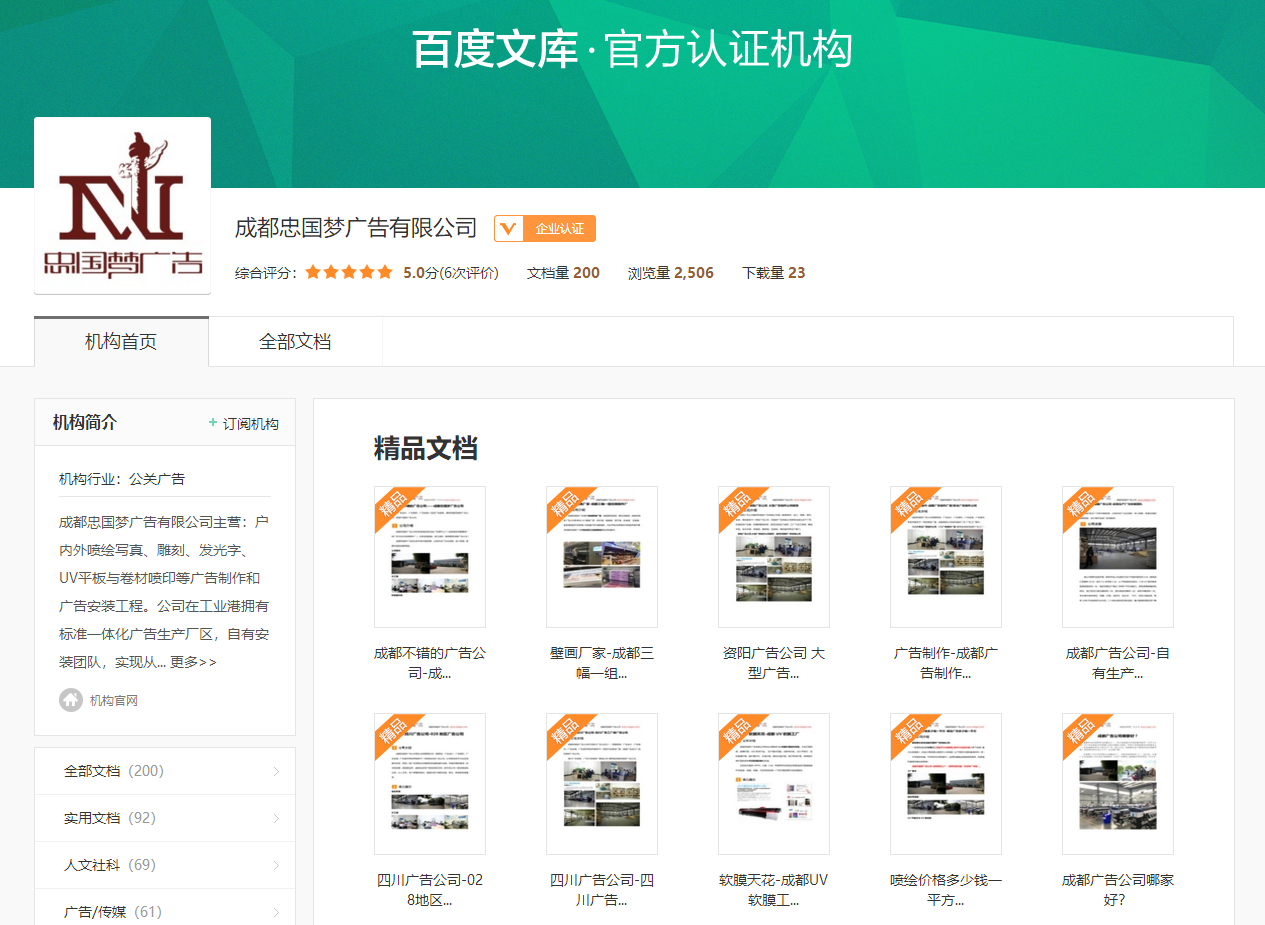Click the 精品文档 section heading
Screen dimensions: 1265x925
tap(426, 448)
